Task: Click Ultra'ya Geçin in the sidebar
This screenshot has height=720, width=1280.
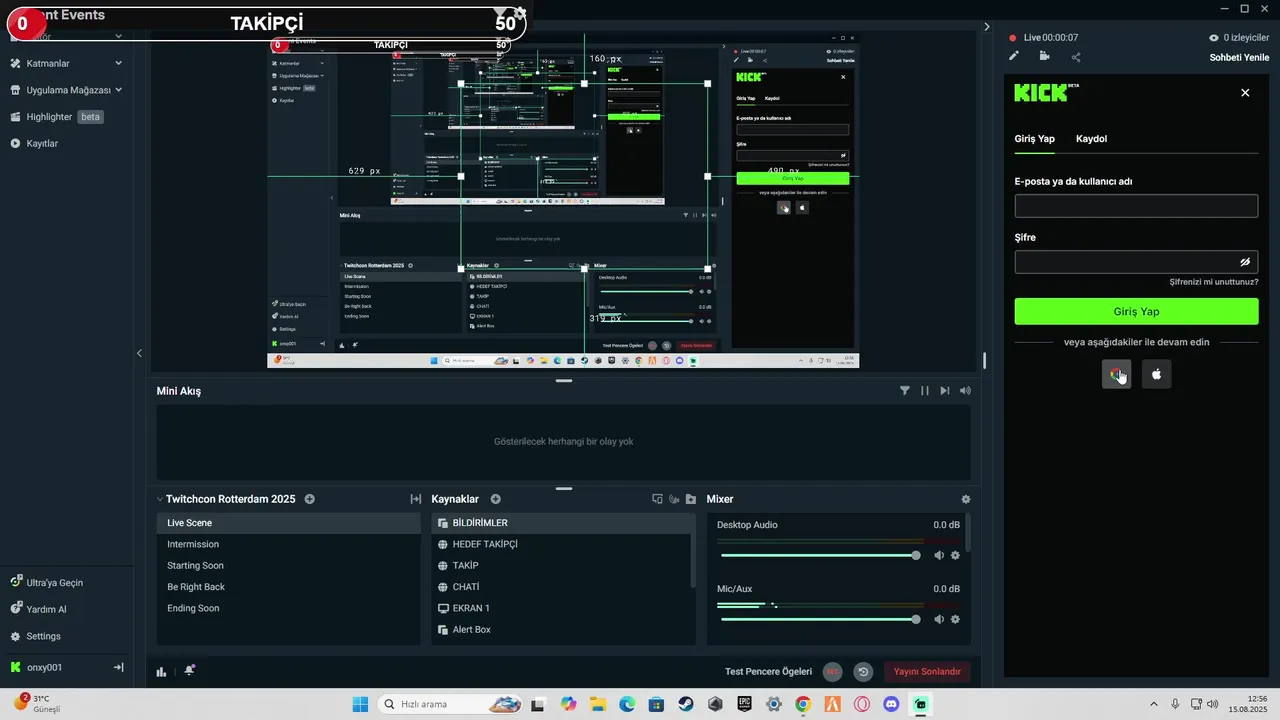Action: coord(47,582)
